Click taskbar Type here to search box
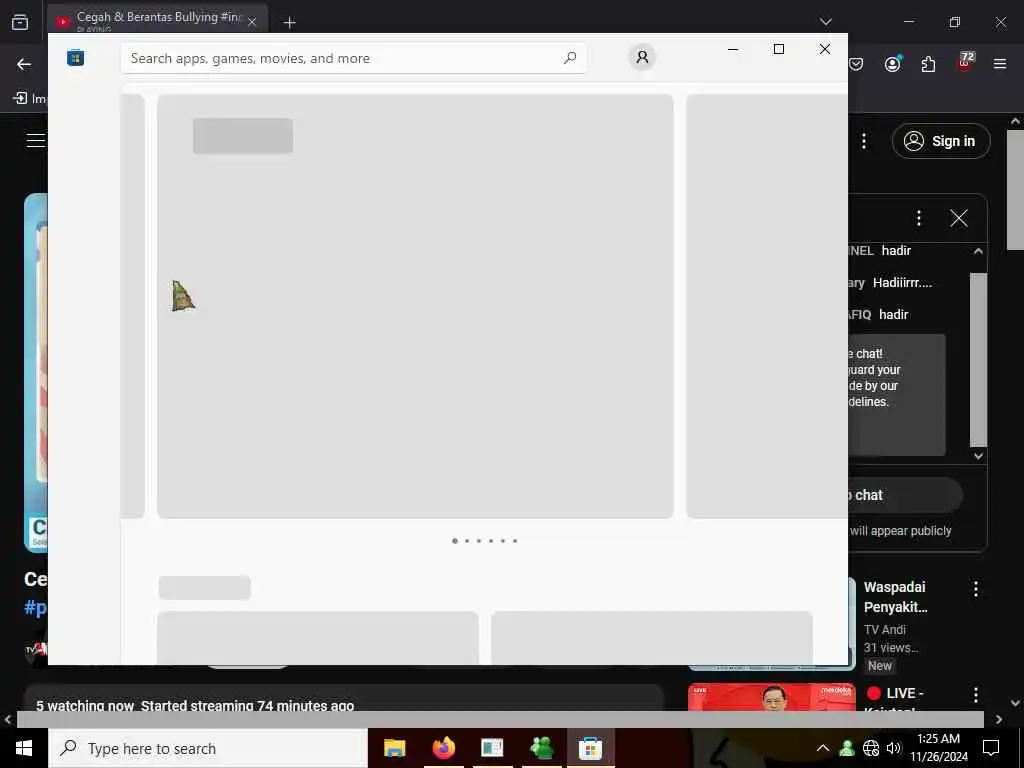 click(x=208, y=748)
